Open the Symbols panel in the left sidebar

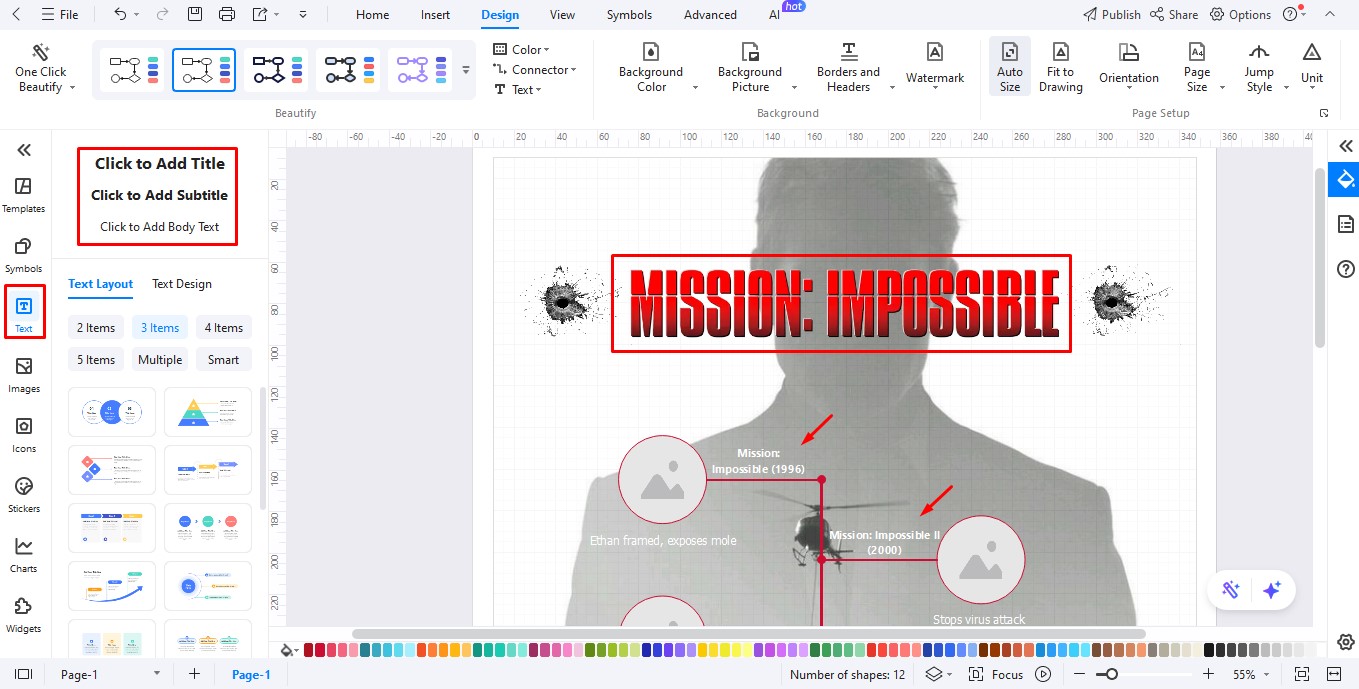point(24,254)
